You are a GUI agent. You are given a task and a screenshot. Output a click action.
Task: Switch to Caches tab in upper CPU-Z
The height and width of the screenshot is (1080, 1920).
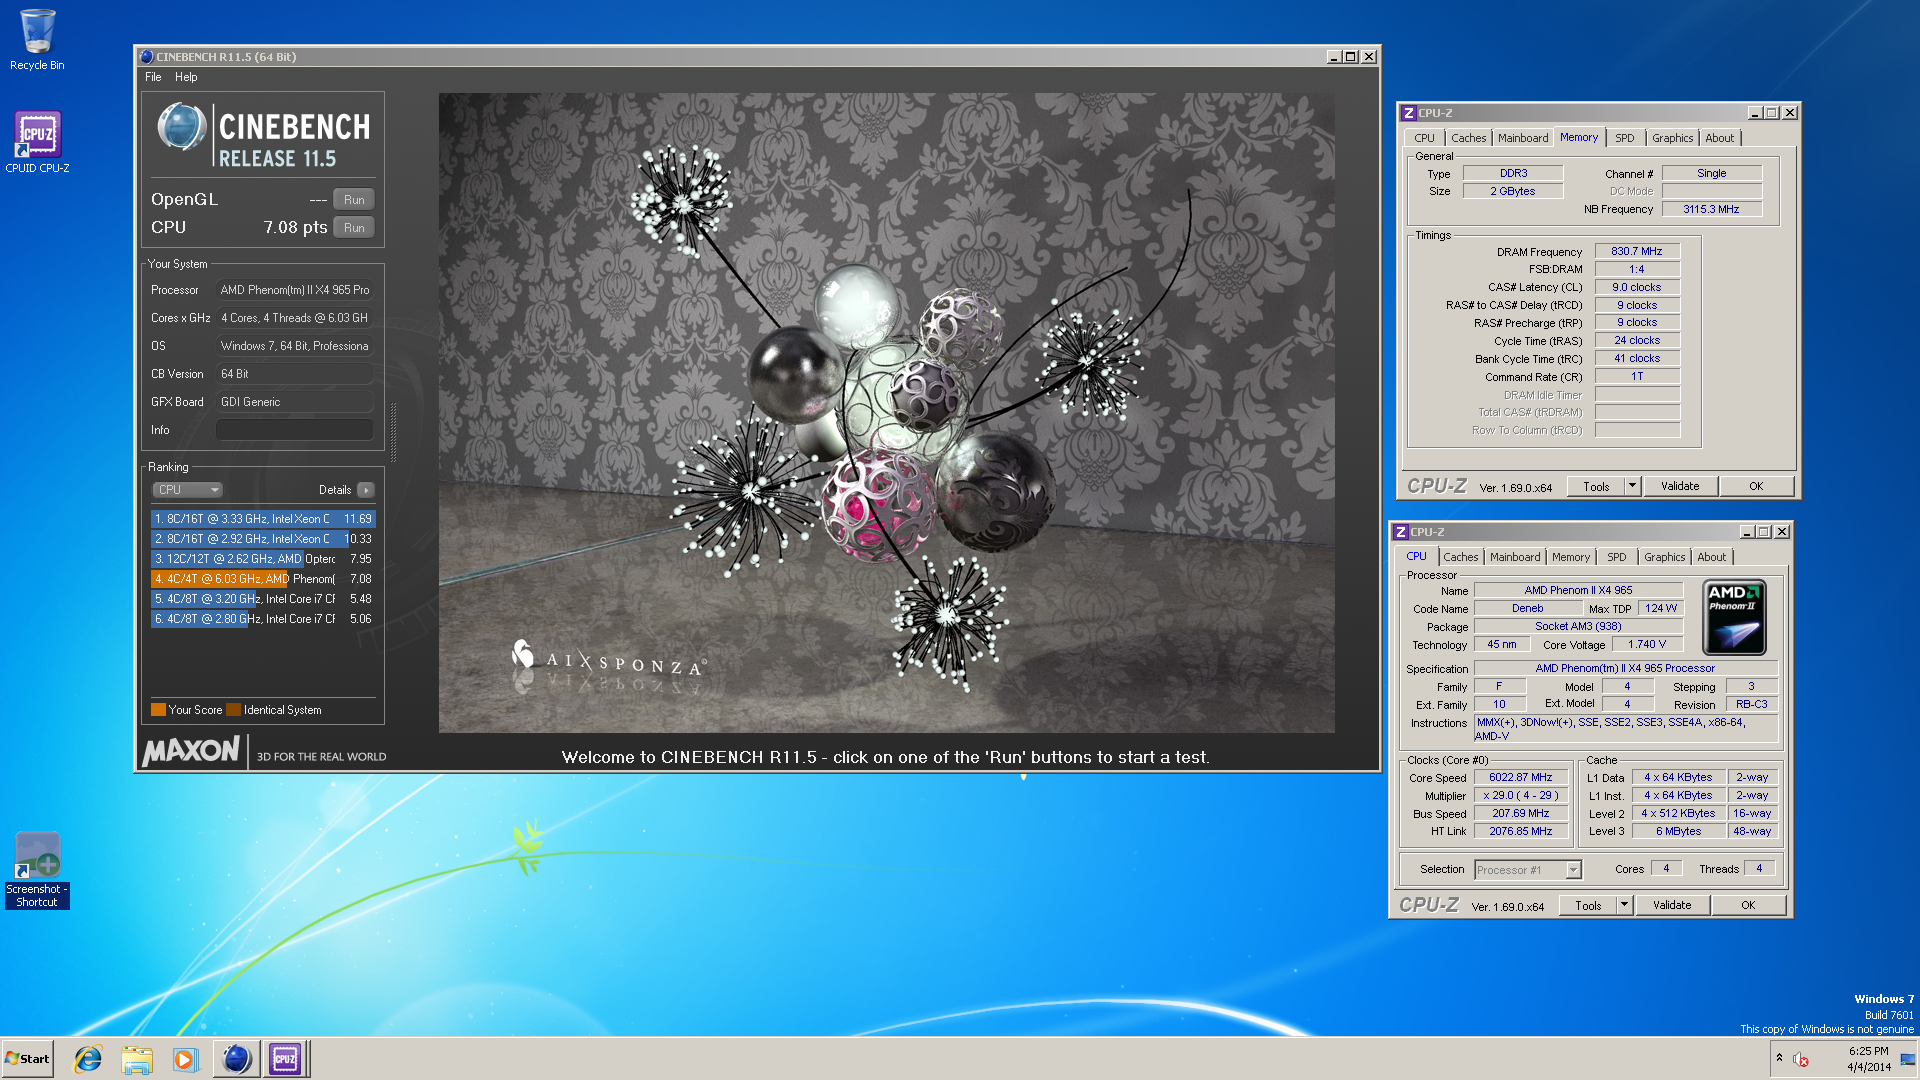point(1468,138)
